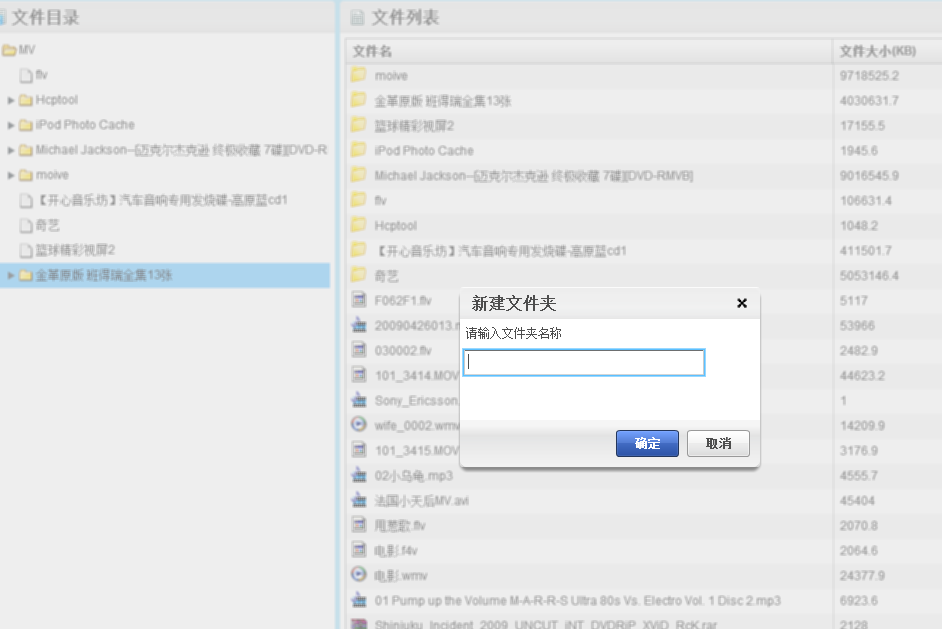Open the Michael Jackson DVD-RMVB row in list
The height and width of the screenshot is (629, 942).
[x=533, y=175]
